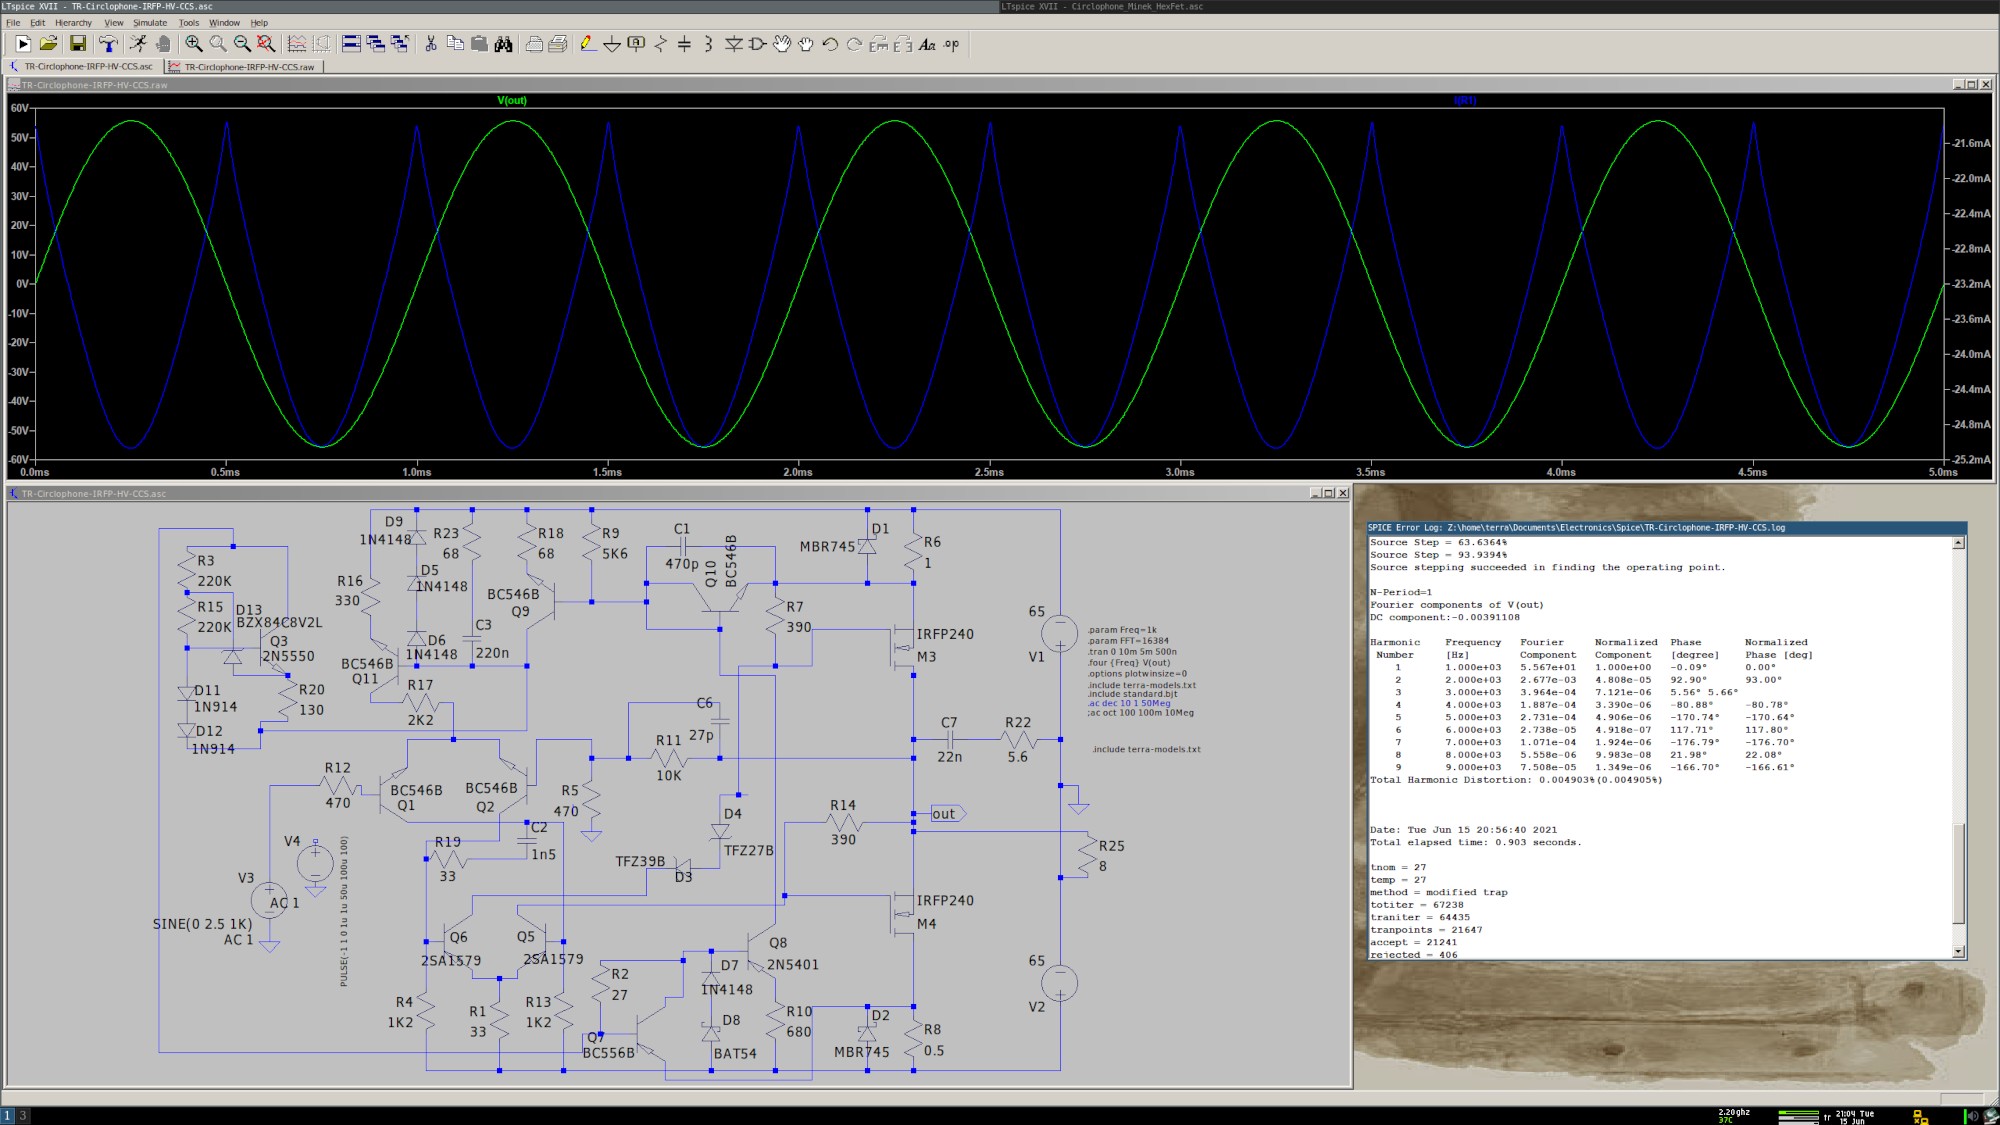Halt the simulation with the stop-hand icon
The height and width of the screenshot is (1125, 2000).
pyautogui.click(x=163, y=44)
